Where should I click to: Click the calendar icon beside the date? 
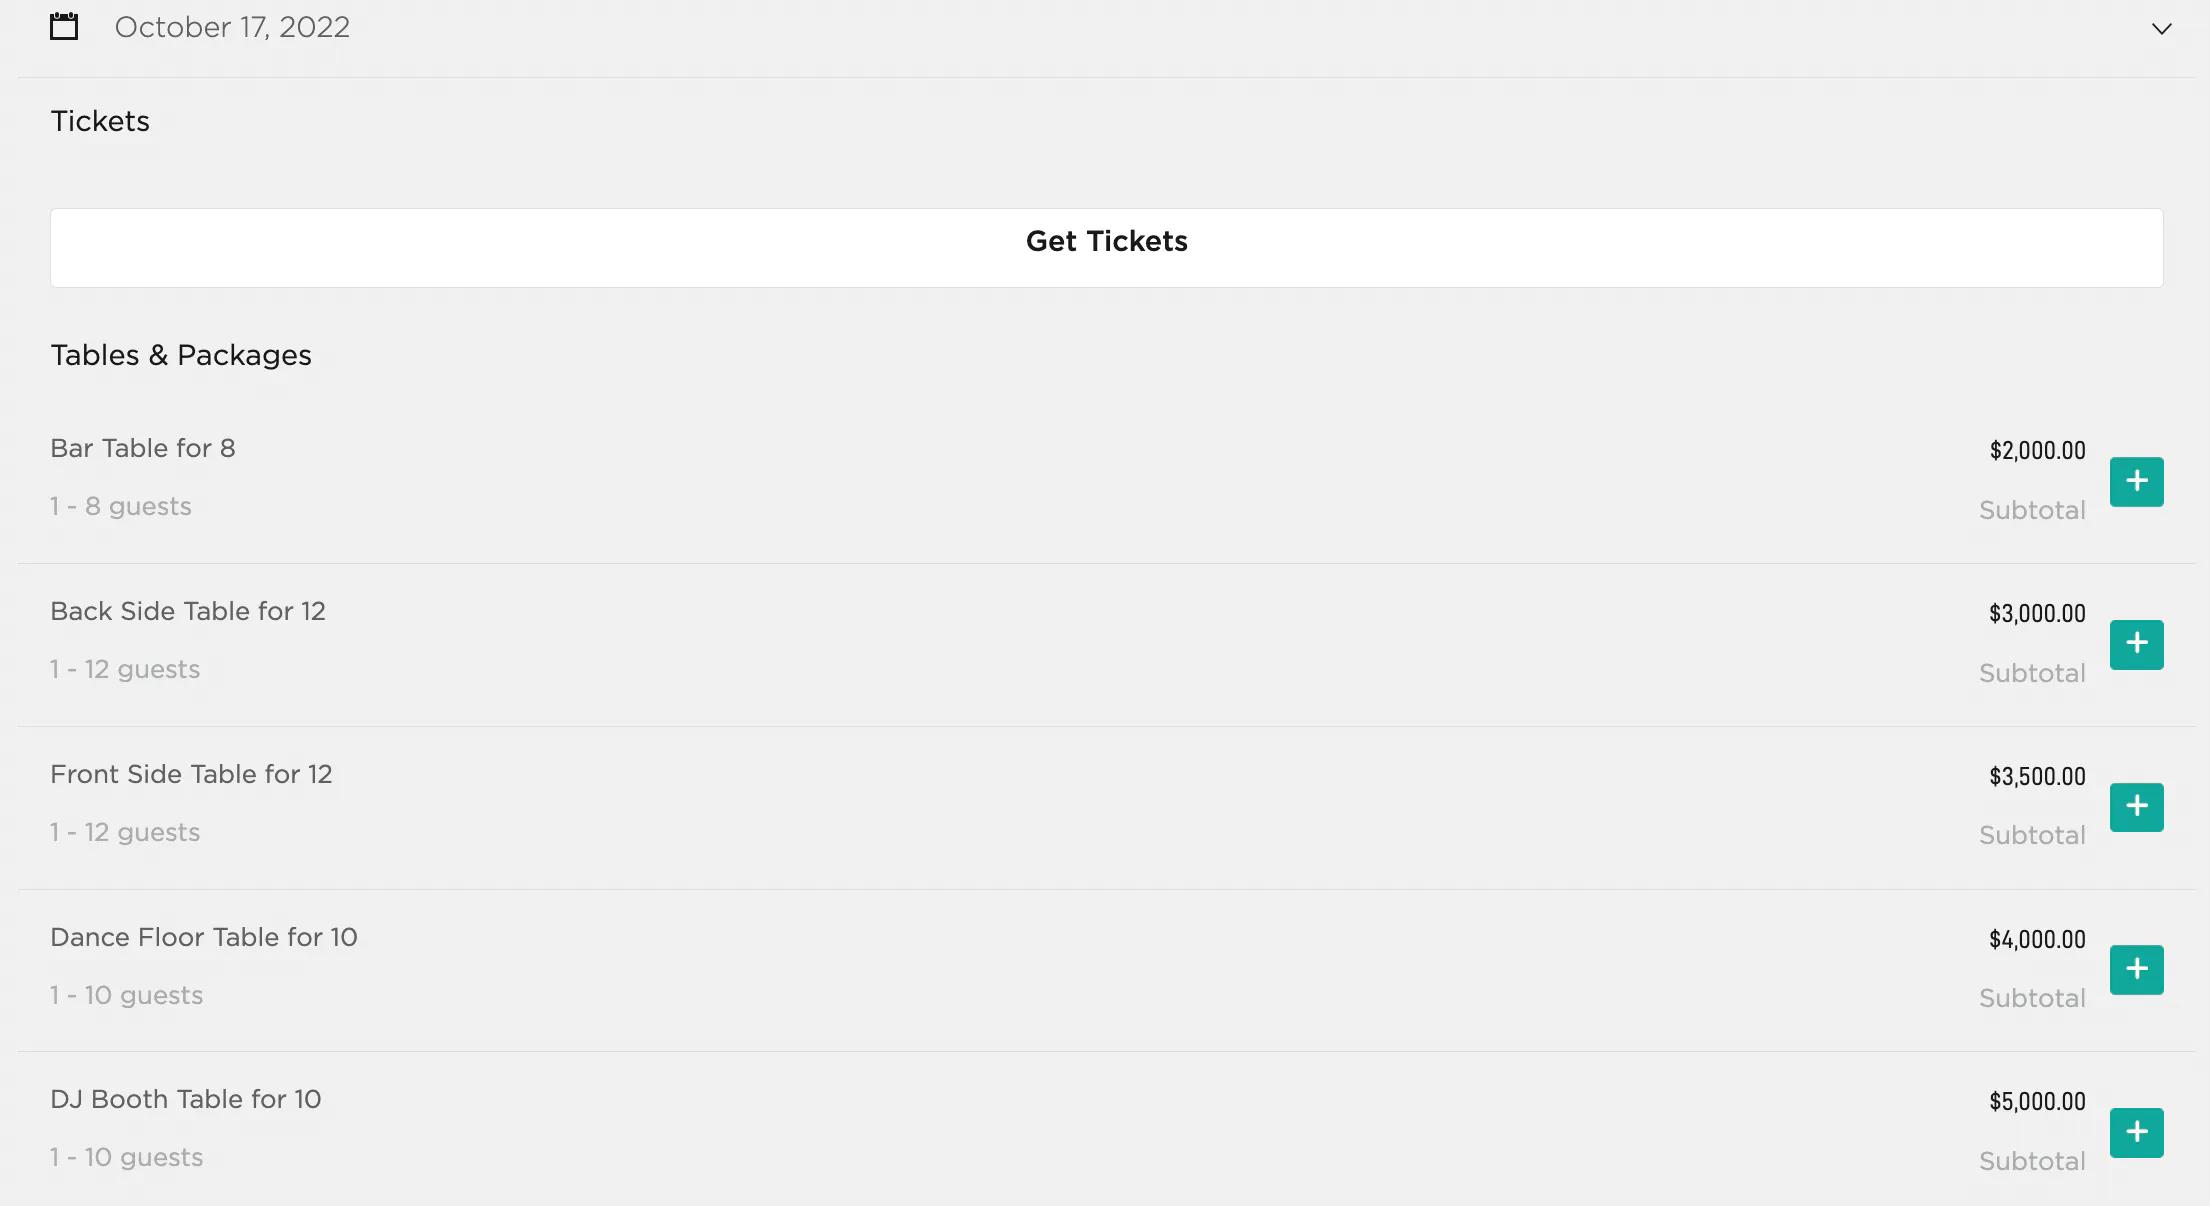pyautogui.click(x=64, y=27)
